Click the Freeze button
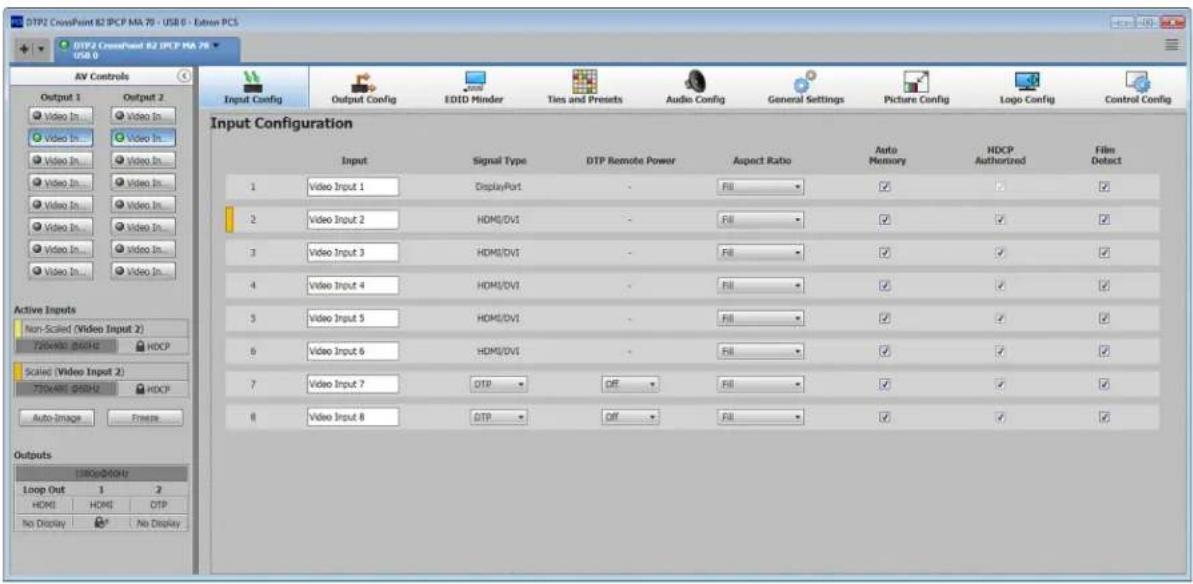Screen dimensions: 1193x584 (145, 417)
